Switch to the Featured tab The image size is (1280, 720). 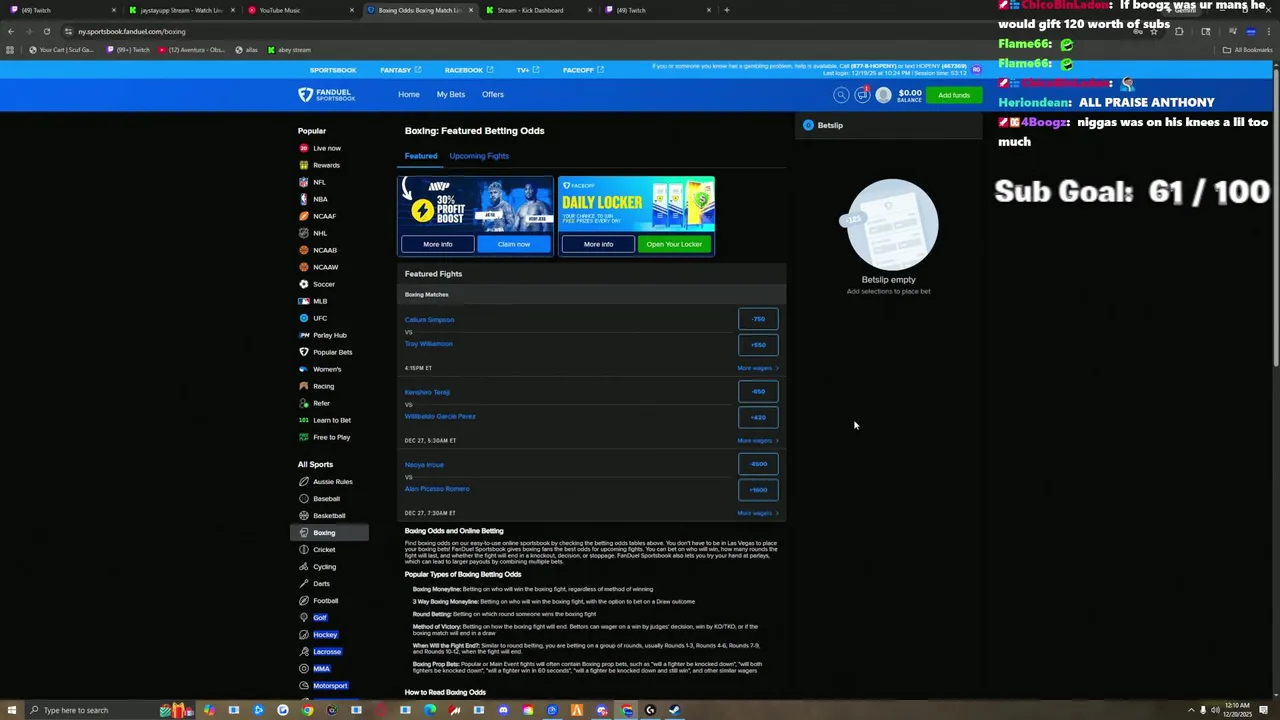(x=421, y=156)
